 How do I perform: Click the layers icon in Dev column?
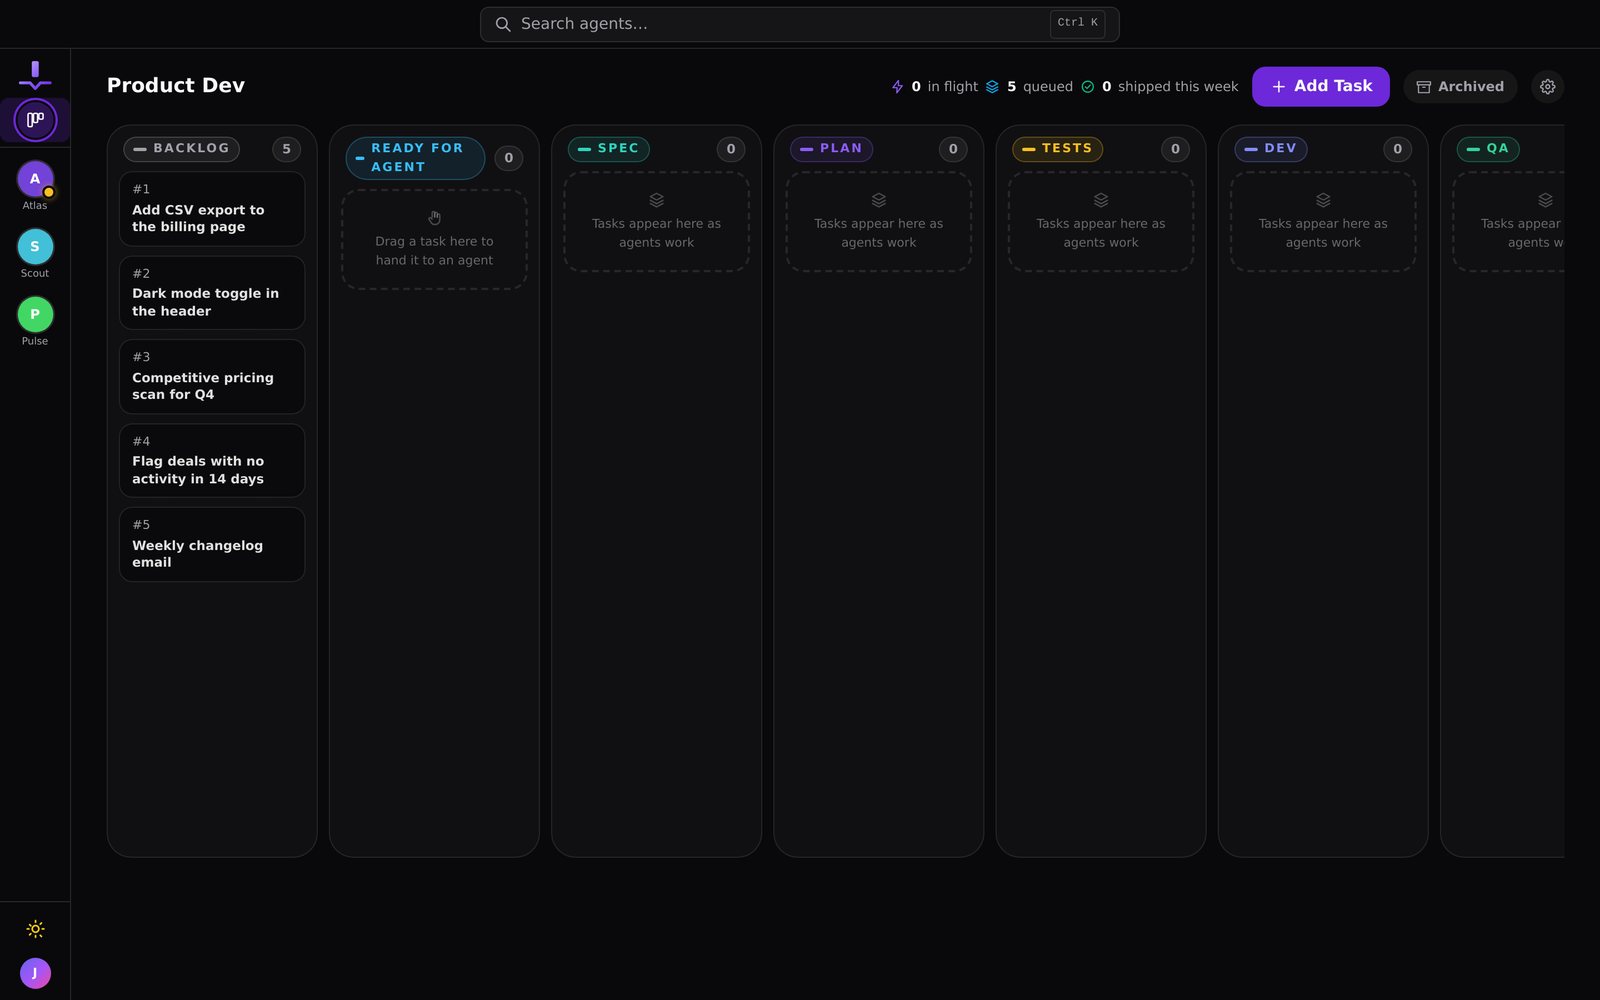1323,200
